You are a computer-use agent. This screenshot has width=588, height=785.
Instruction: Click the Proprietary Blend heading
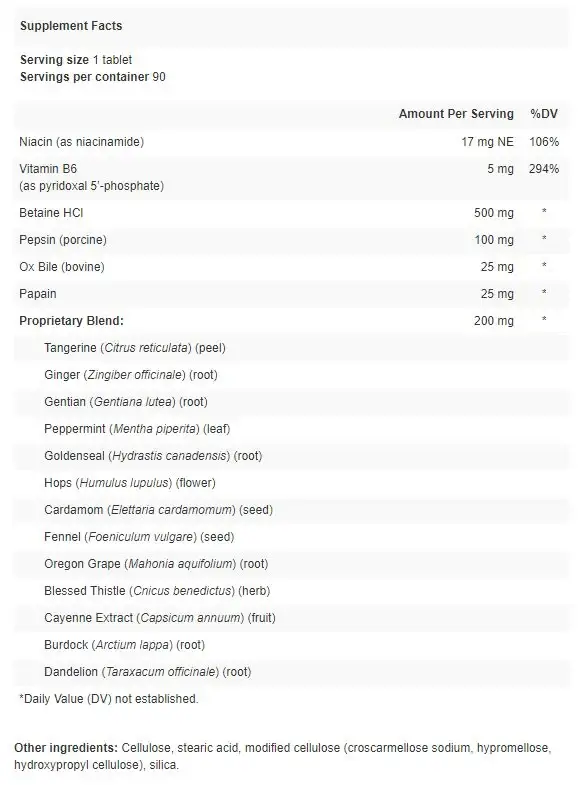71,321
